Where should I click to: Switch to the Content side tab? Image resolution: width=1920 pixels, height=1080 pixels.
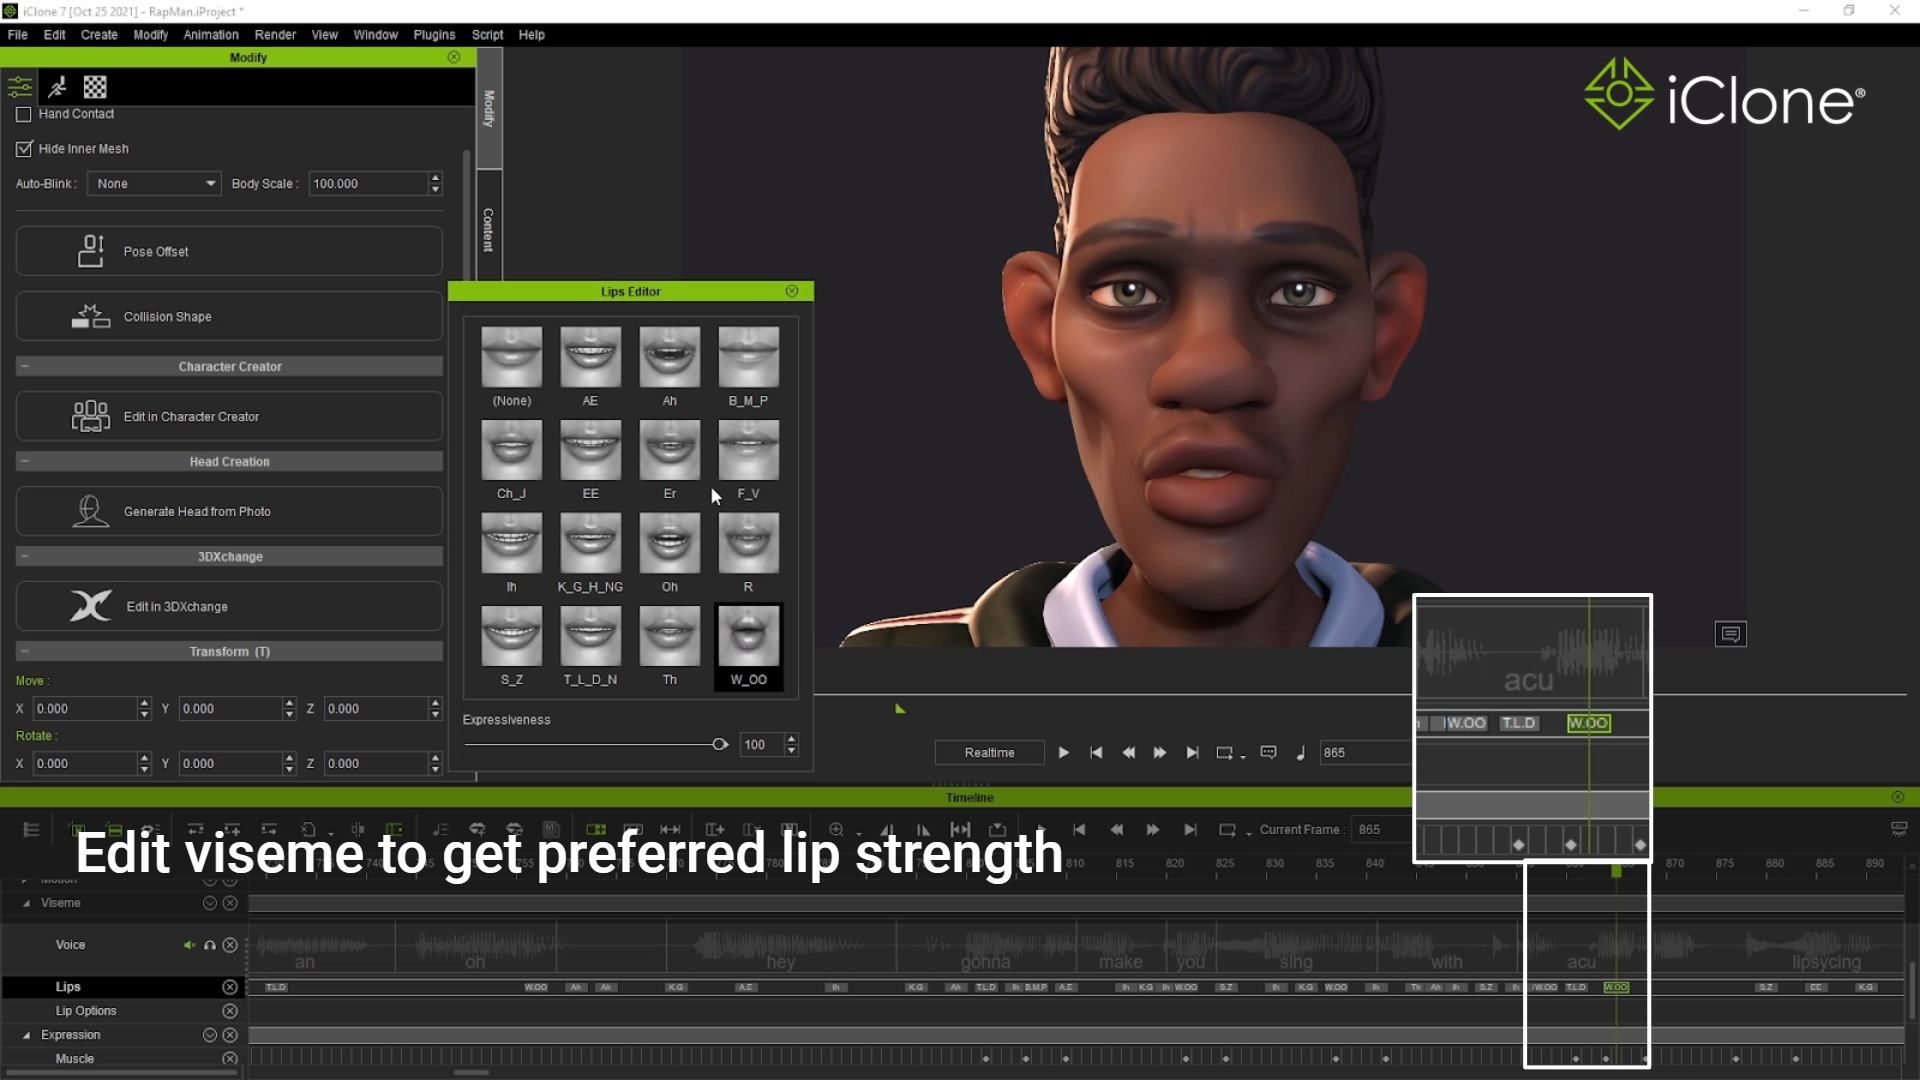(489, 229)
